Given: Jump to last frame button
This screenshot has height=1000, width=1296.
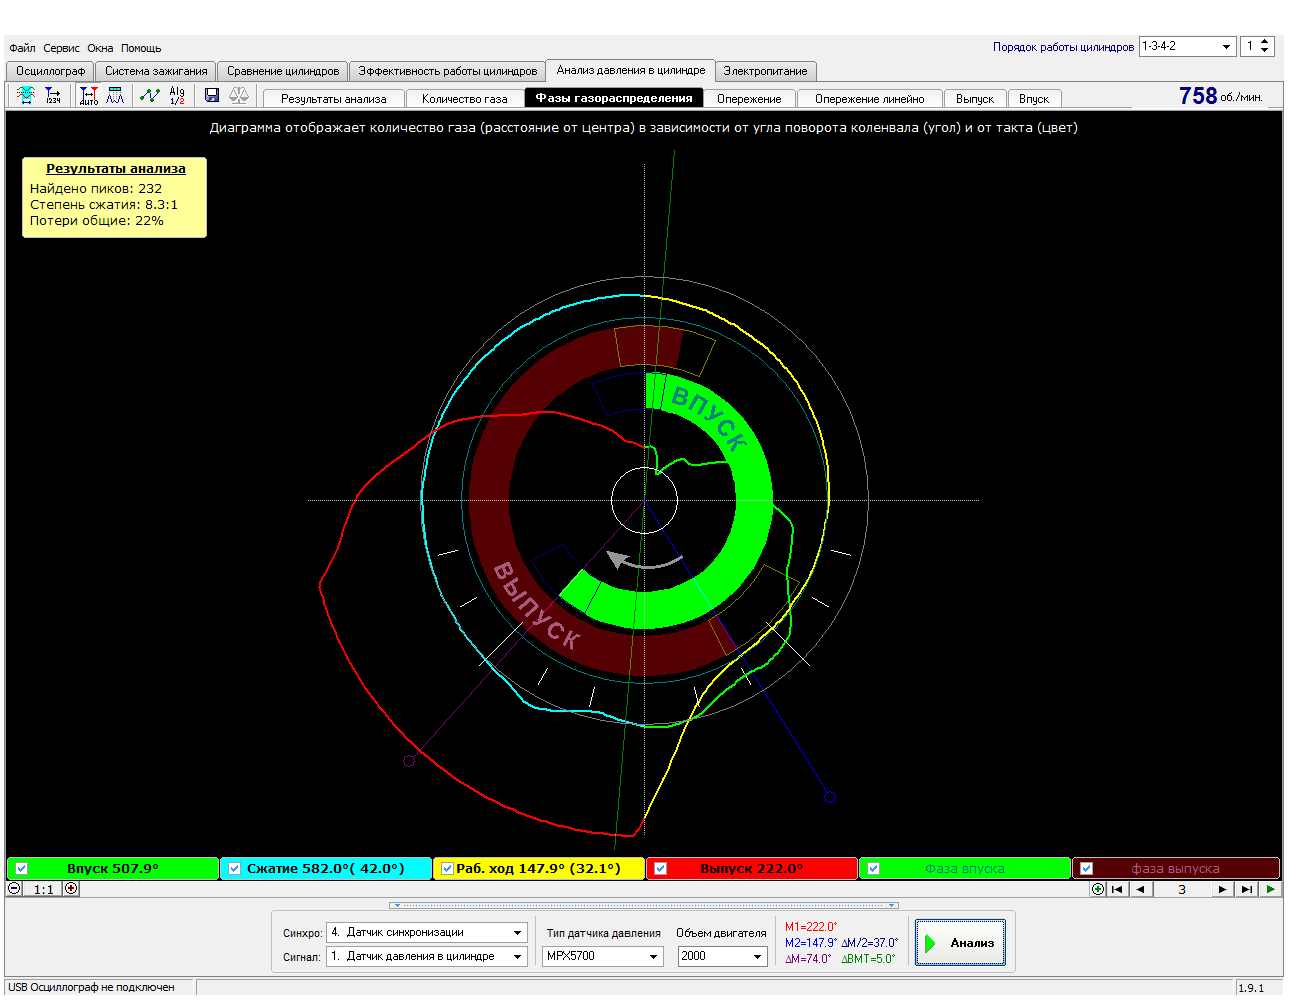Looking at the screenshot, I should 1246,889.
